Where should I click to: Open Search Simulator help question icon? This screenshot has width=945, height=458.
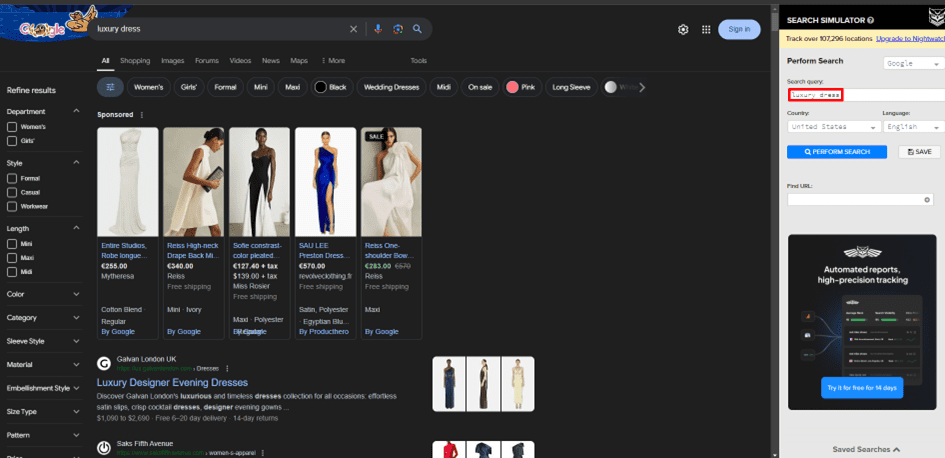pyautogui.click(x=871, y=20)
